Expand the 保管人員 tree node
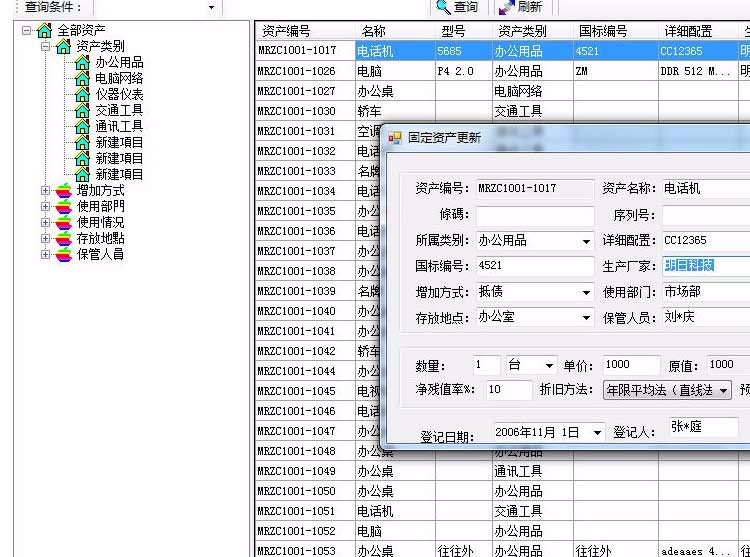Viewport: 750px width, 557px height. 45,254
